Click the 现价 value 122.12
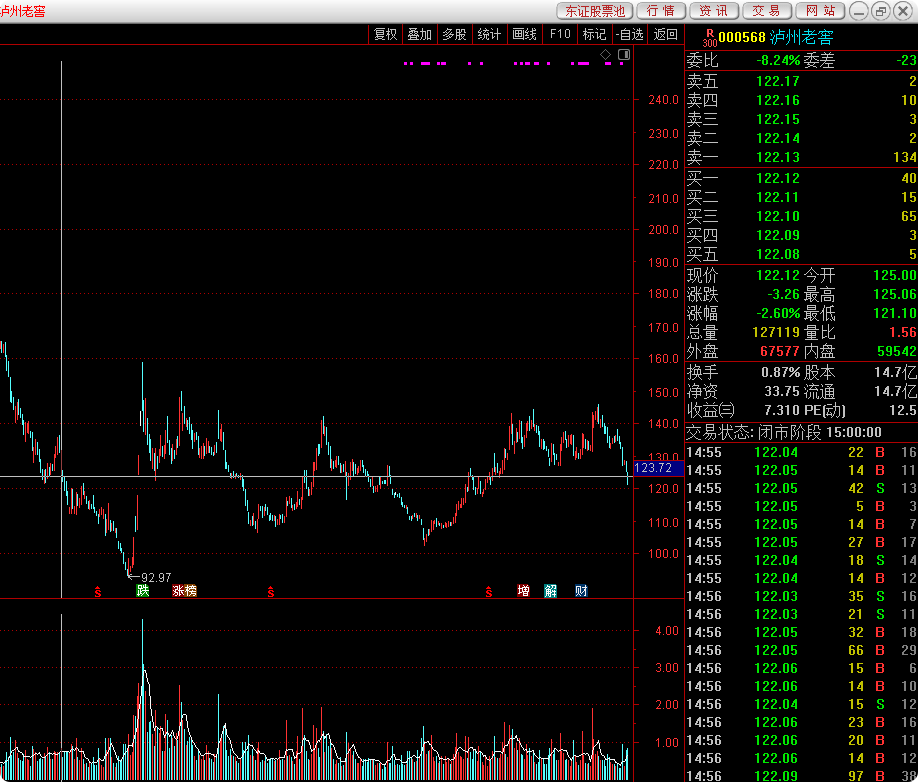 point(777,275)
